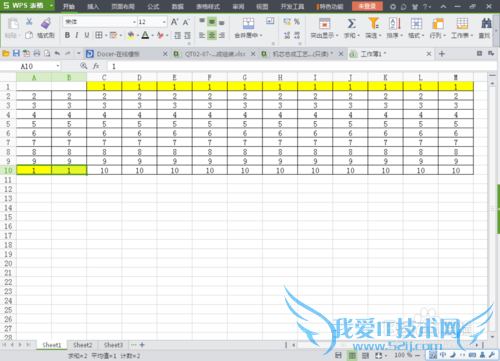The image size is (500, 361).
Task: Toggle middle vertical alignment
Action: click(212, 22)
